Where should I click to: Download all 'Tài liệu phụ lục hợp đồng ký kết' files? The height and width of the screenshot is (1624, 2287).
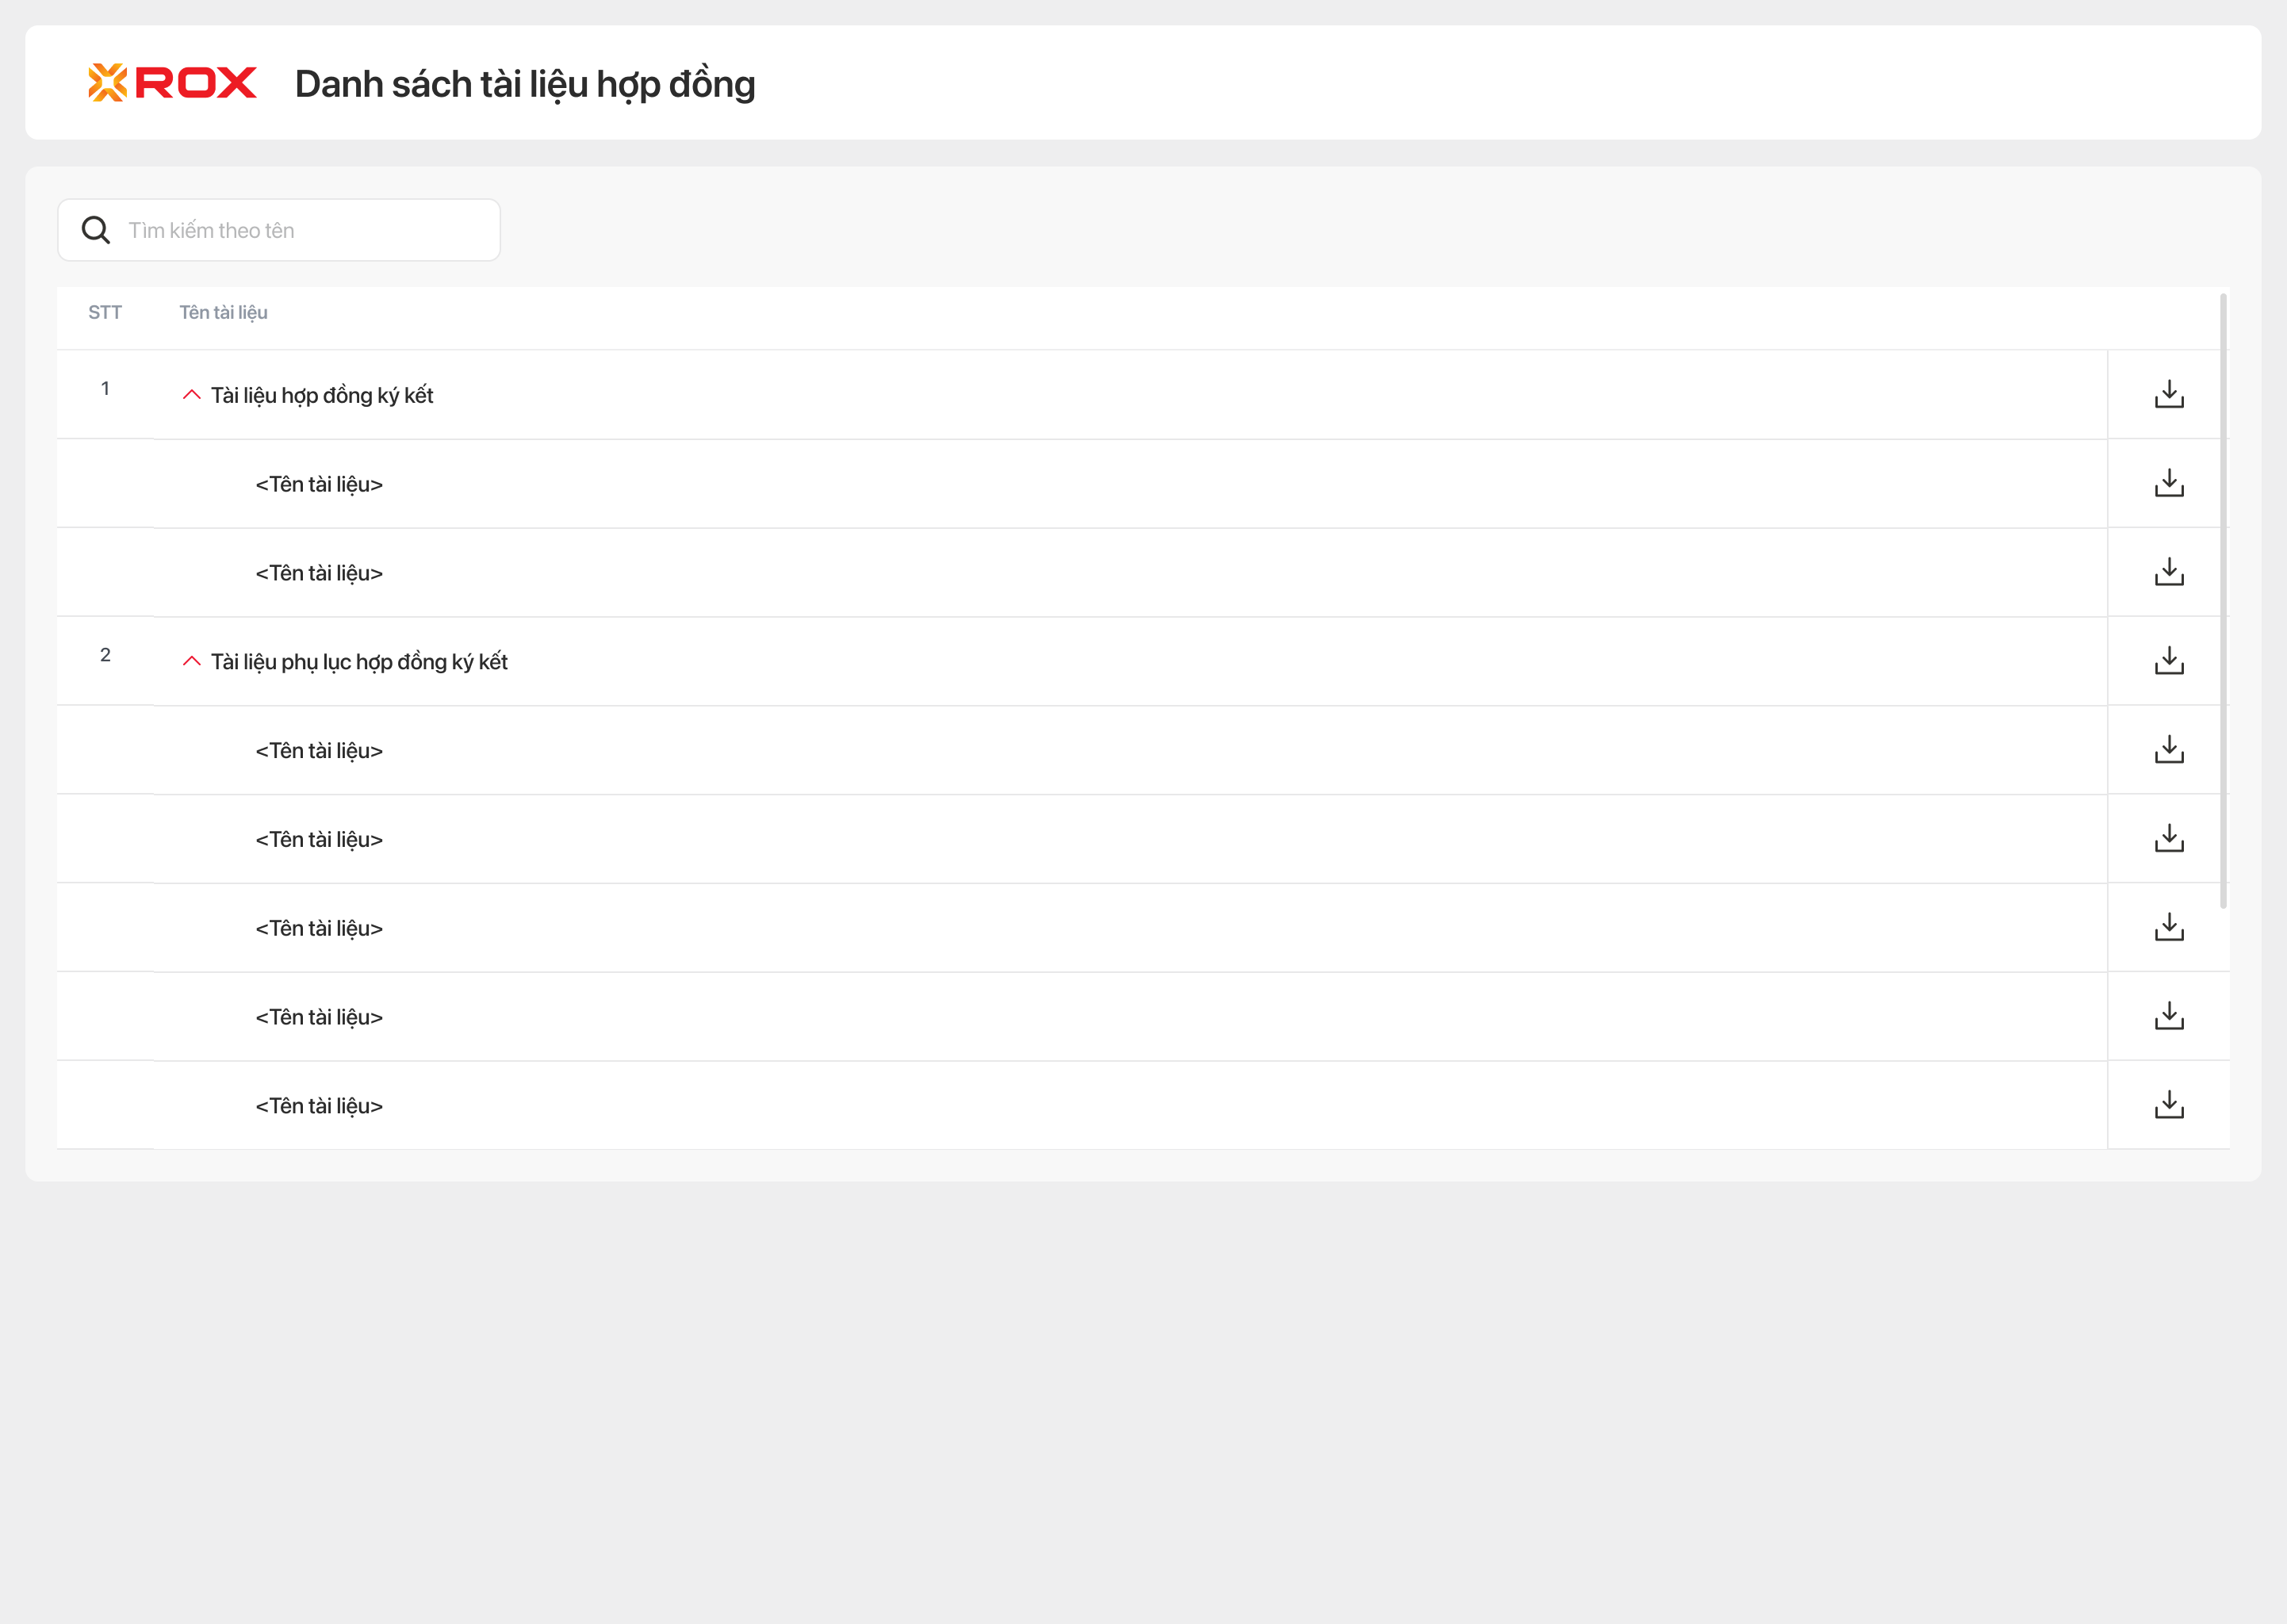pos(2168,661)
